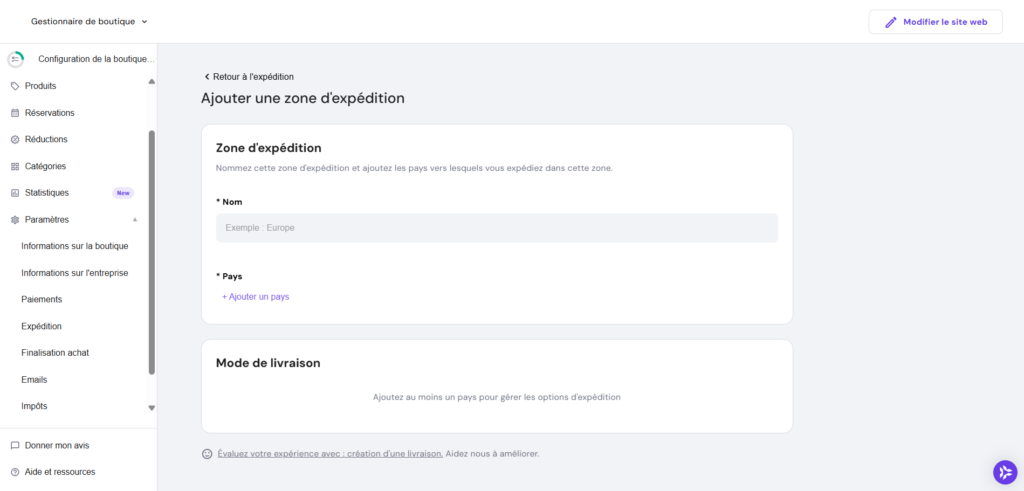Click the Modifier le site web button
This screenshot has width=1024, height=491.
click(x=935, y=22)
